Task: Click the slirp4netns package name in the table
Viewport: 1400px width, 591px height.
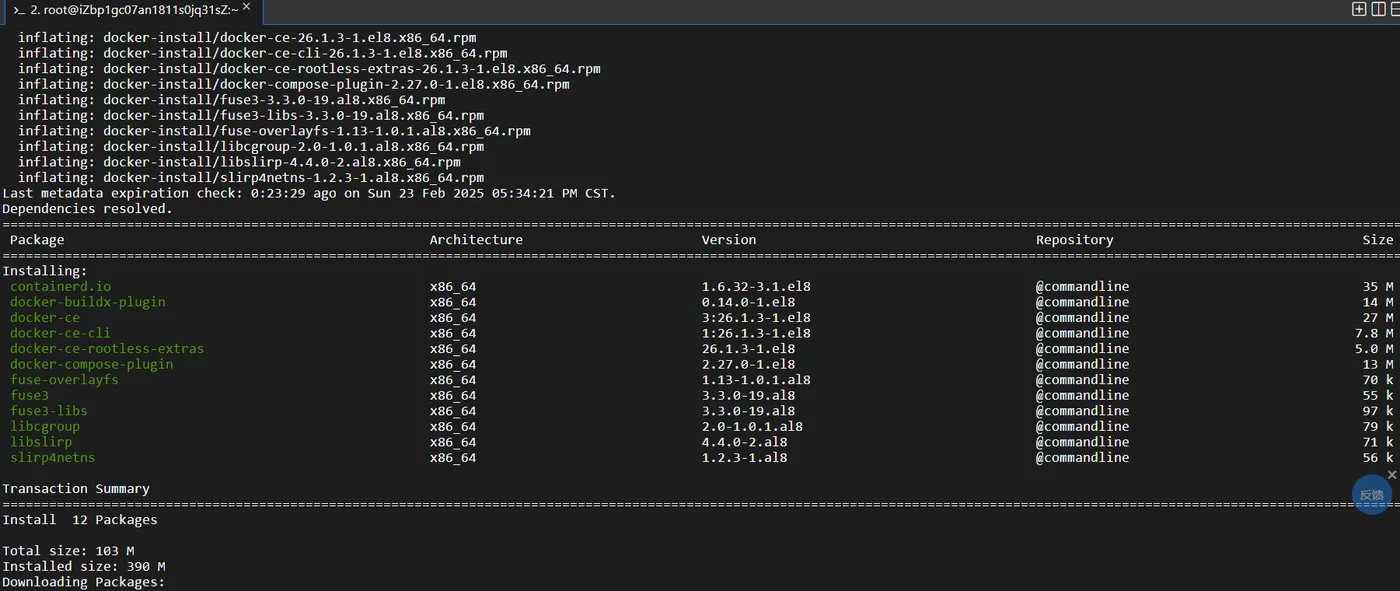Action: (53, 458)
